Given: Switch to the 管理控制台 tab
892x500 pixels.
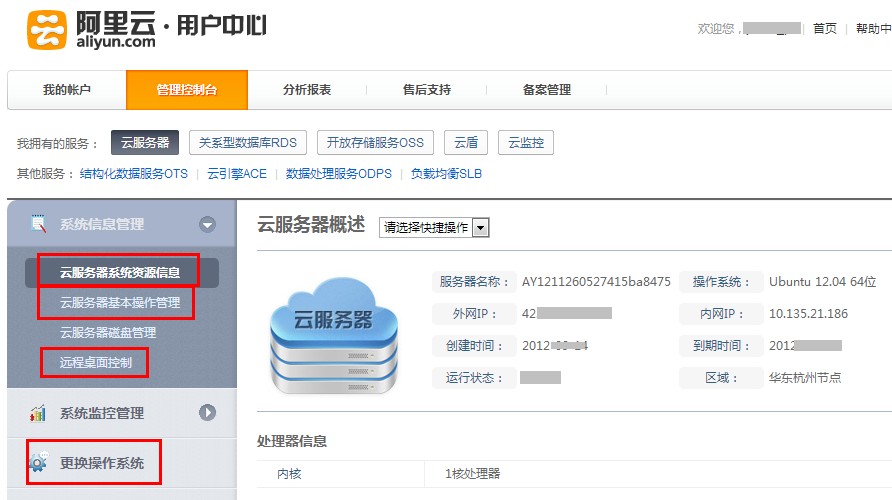Looking at the screenshot, I should (187, 90).
